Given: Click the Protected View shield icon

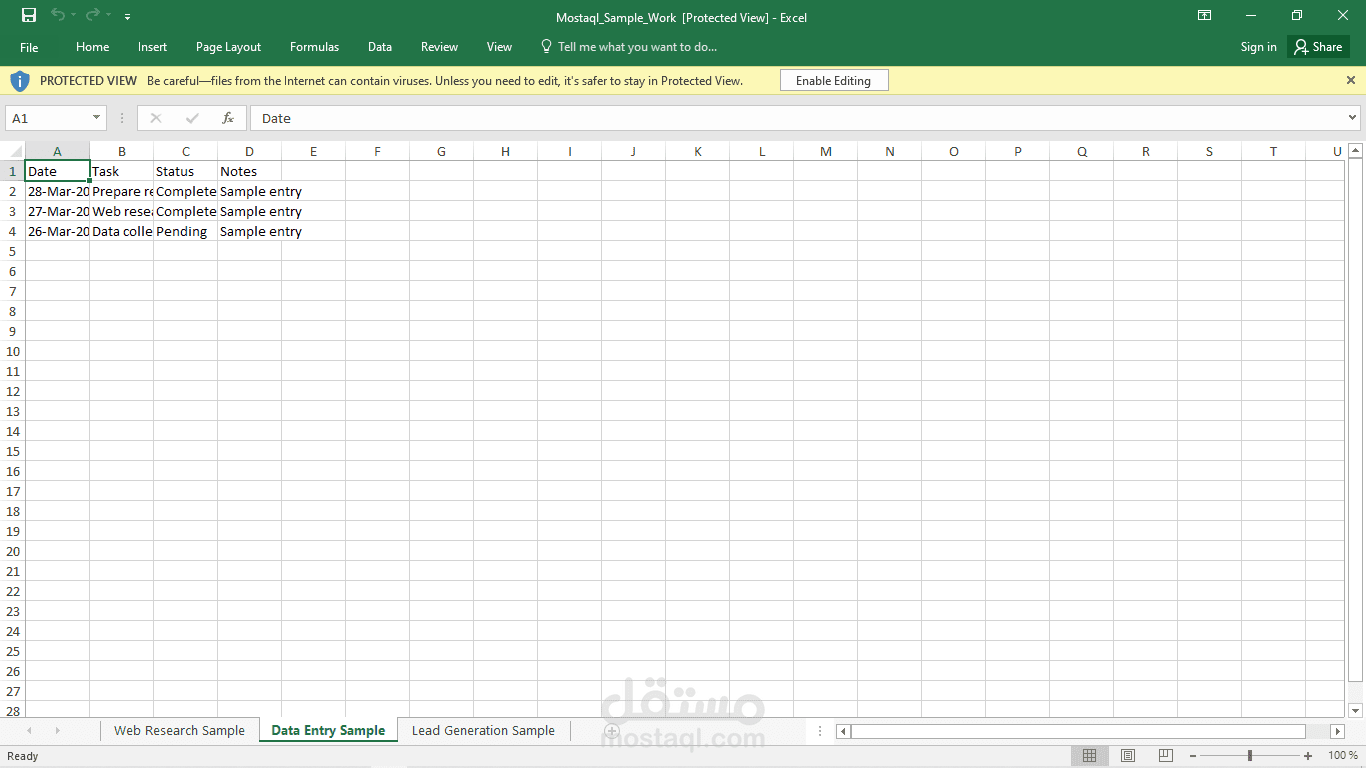Looking at the screenshot, I should 20,81.
